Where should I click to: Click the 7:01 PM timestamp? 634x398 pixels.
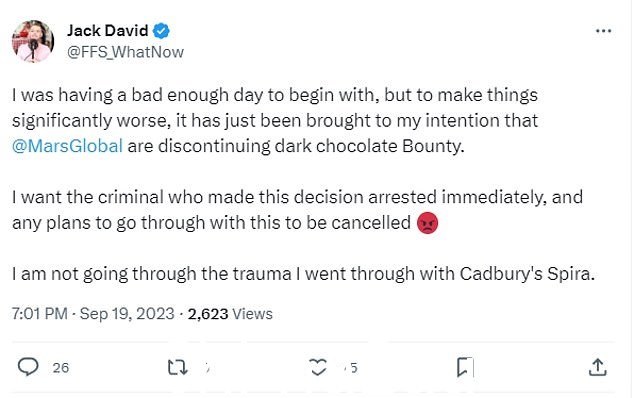40,314
